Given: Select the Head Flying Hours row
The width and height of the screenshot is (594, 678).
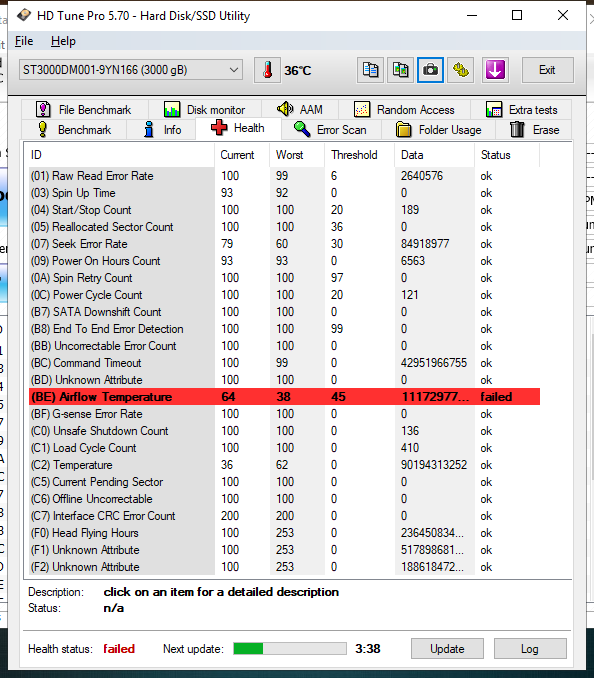Looking at the screenshot, I should click(x=284, y=533).
